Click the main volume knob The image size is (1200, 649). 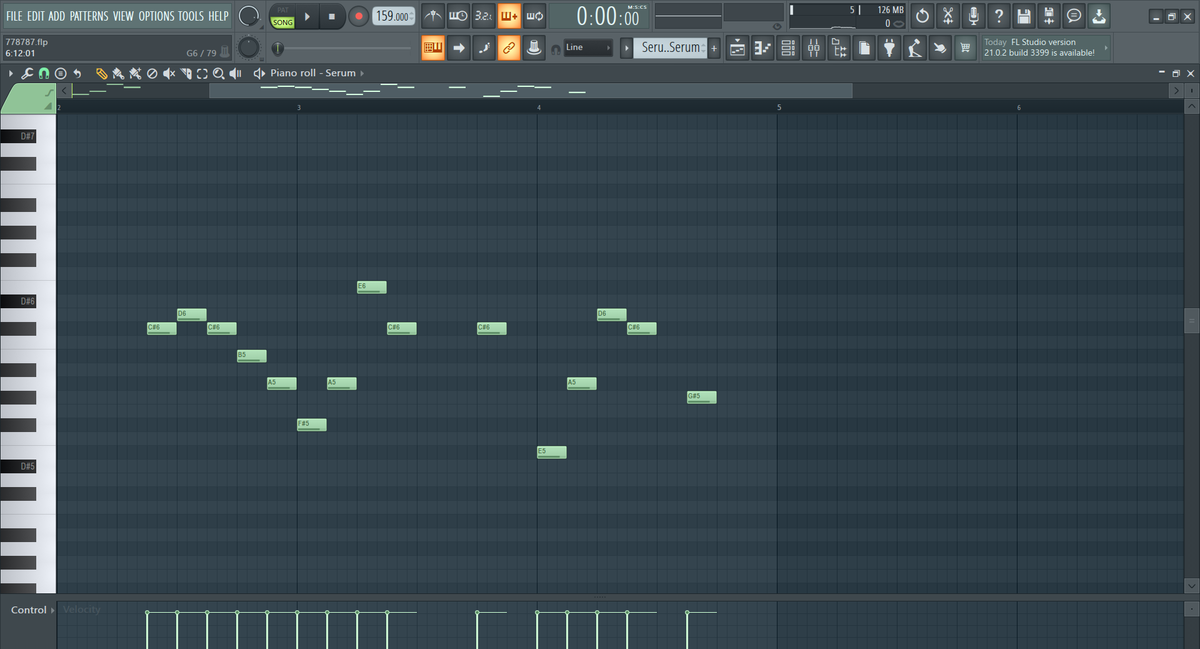click(250, 16)
